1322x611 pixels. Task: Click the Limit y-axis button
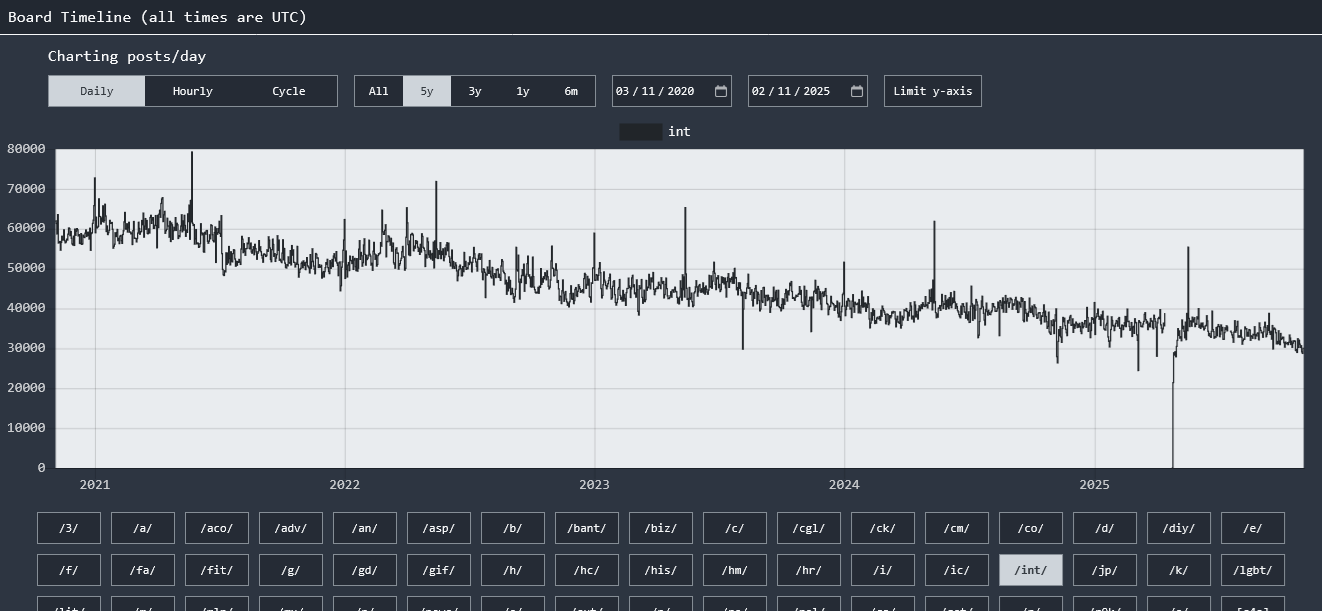pyautogui.click(x=933, y=91)
